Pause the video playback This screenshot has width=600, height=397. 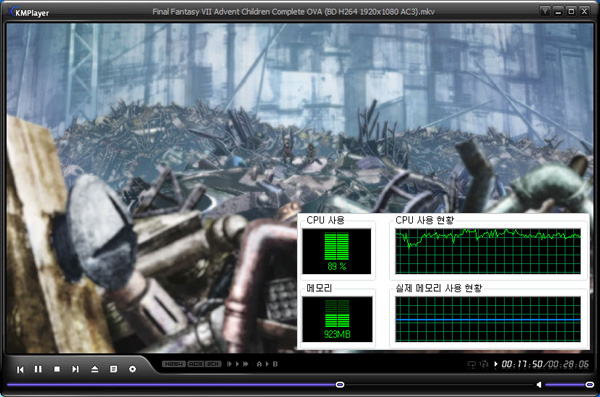(38, 369)
